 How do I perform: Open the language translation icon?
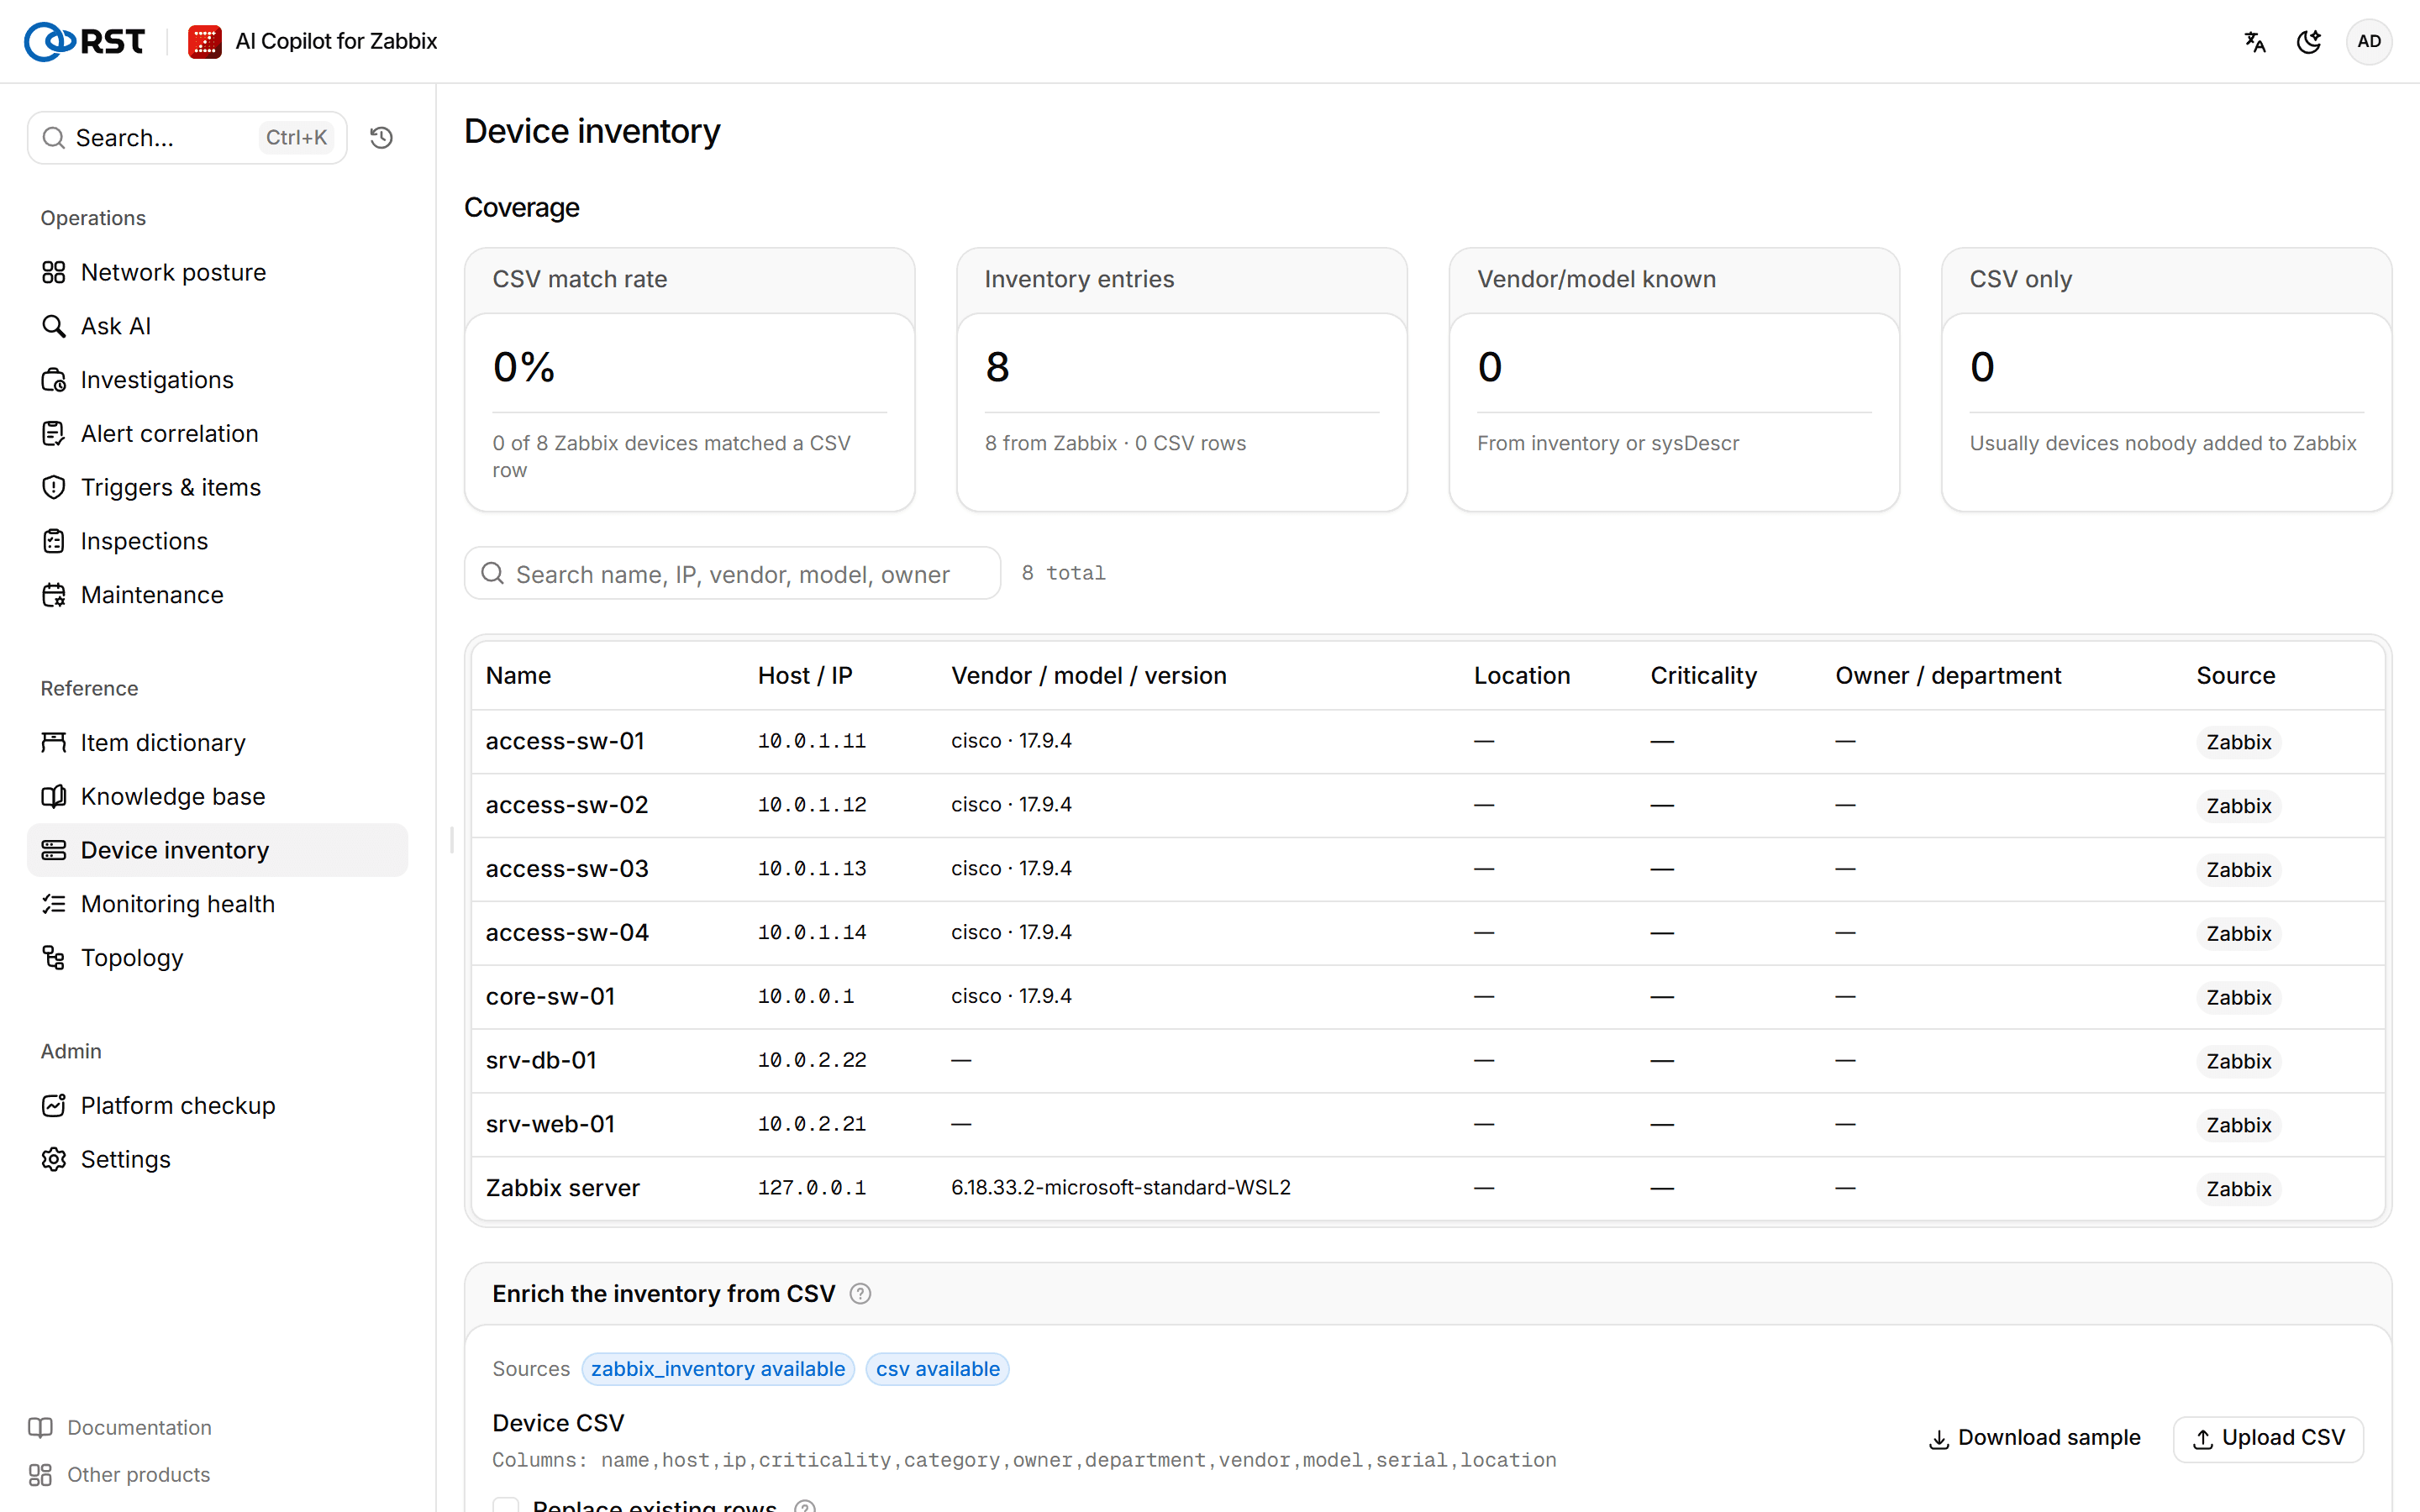[2255, 41]
